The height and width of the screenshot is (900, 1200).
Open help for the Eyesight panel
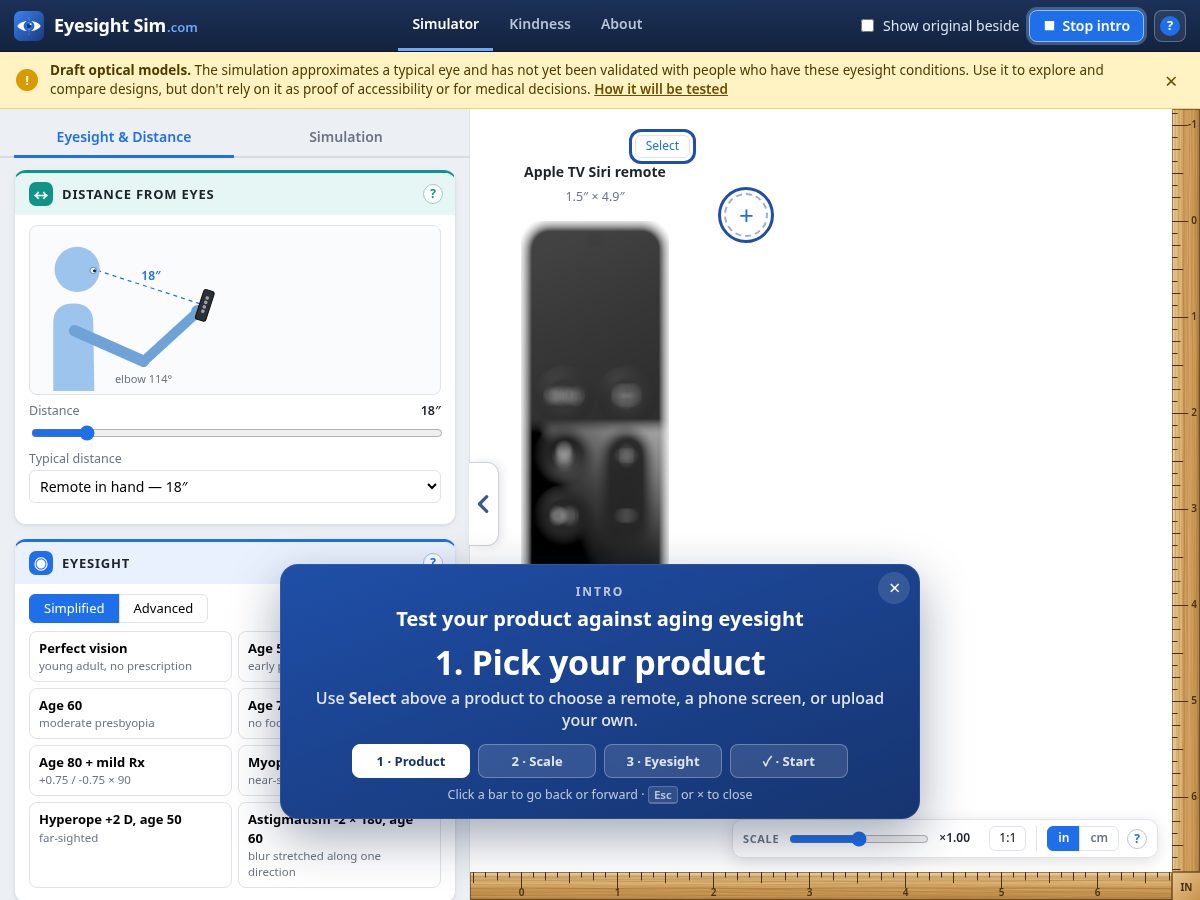[432, 562]
